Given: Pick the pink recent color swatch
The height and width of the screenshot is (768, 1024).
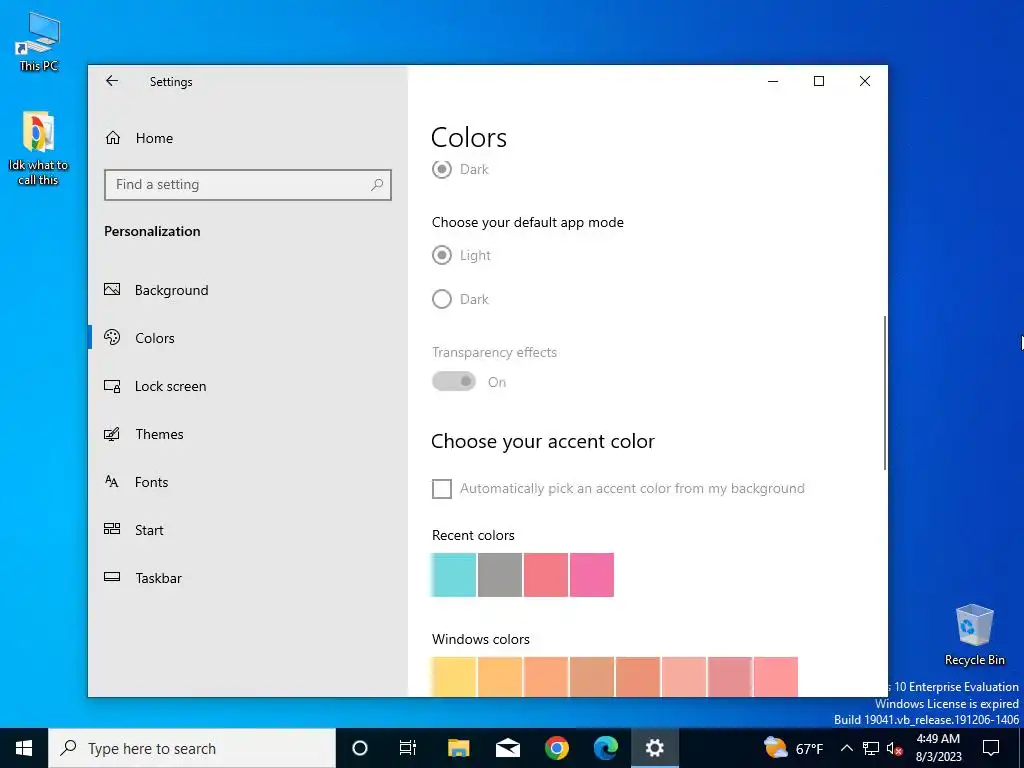Looking at the screenshot, I should pyautogui.click(x=592, y=575).
